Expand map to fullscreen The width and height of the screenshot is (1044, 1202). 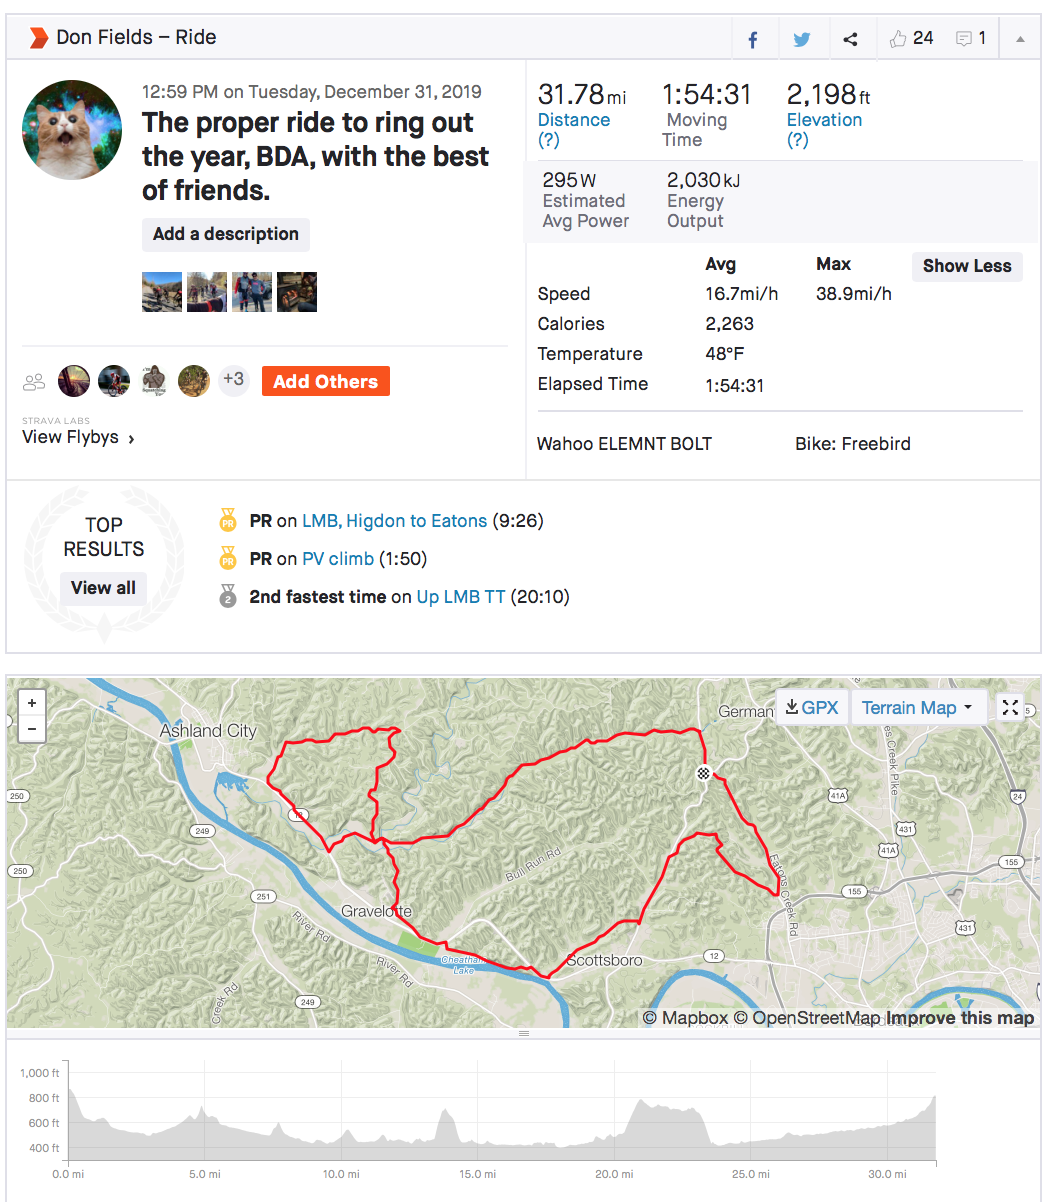(1010, 707)
